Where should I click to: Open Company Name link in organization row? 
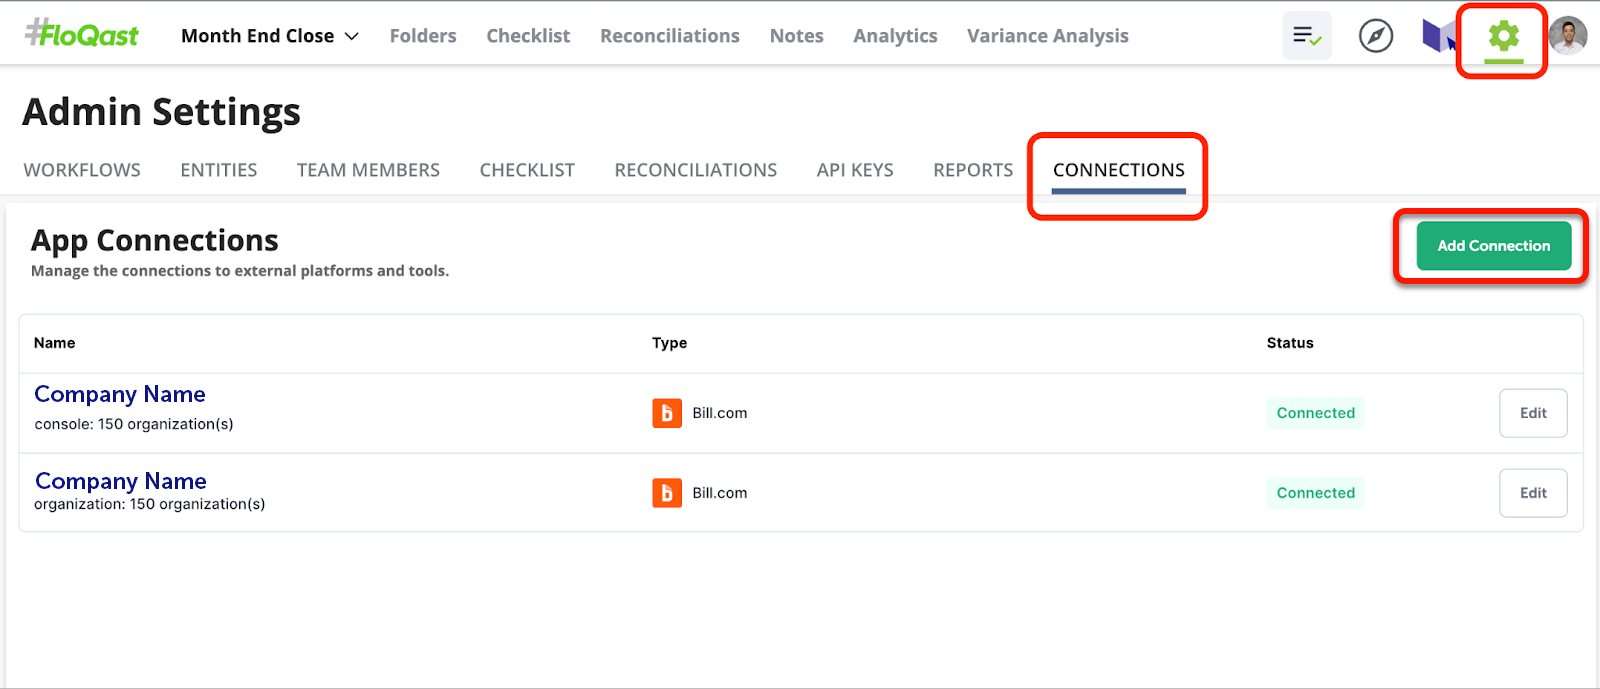[x=121, y=481]
